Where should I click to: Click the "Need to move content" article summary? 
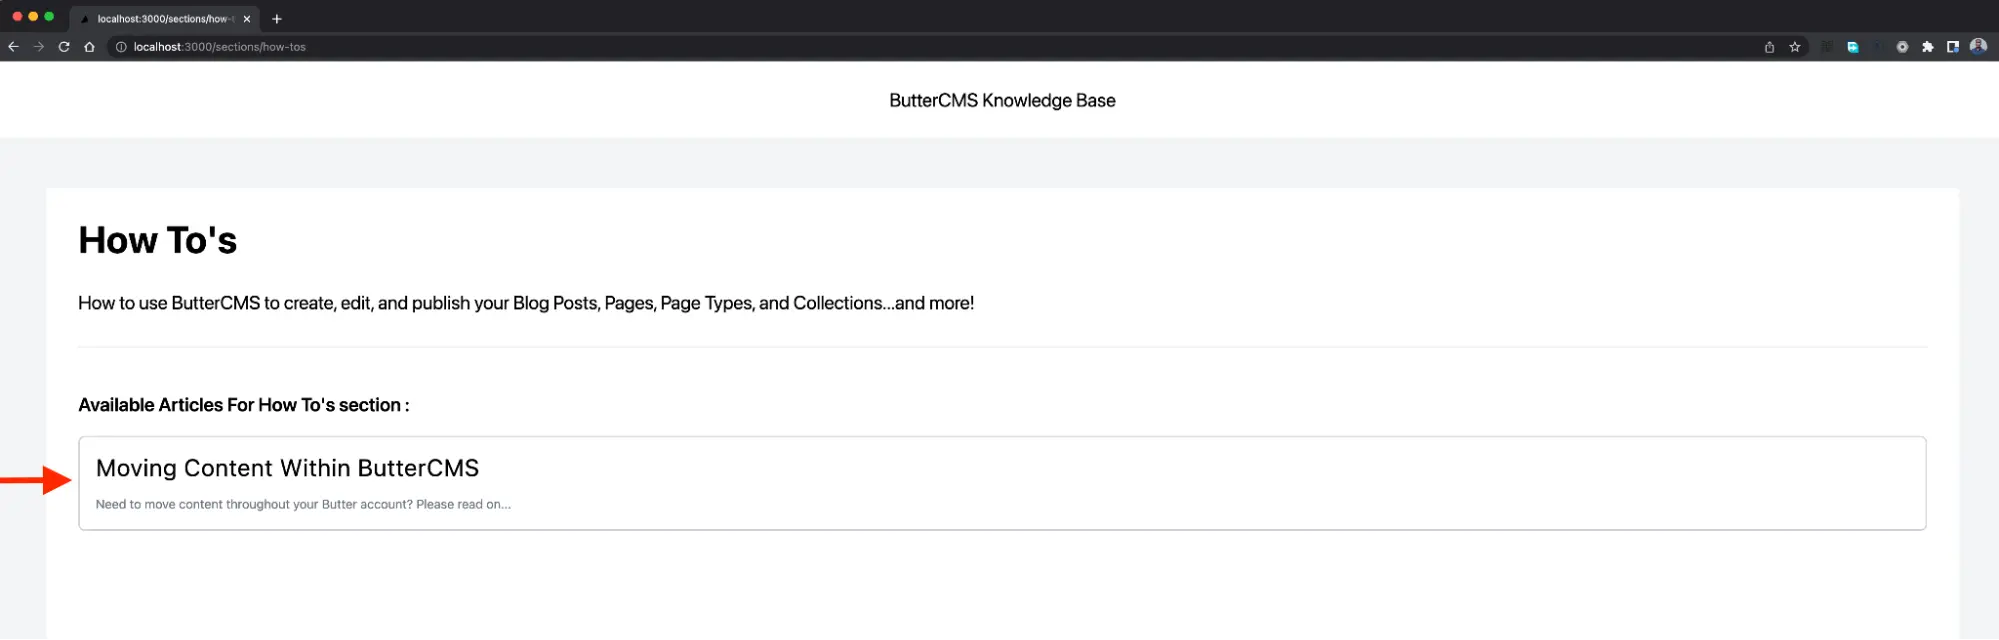pyautogui.click(x=303, y=504)
